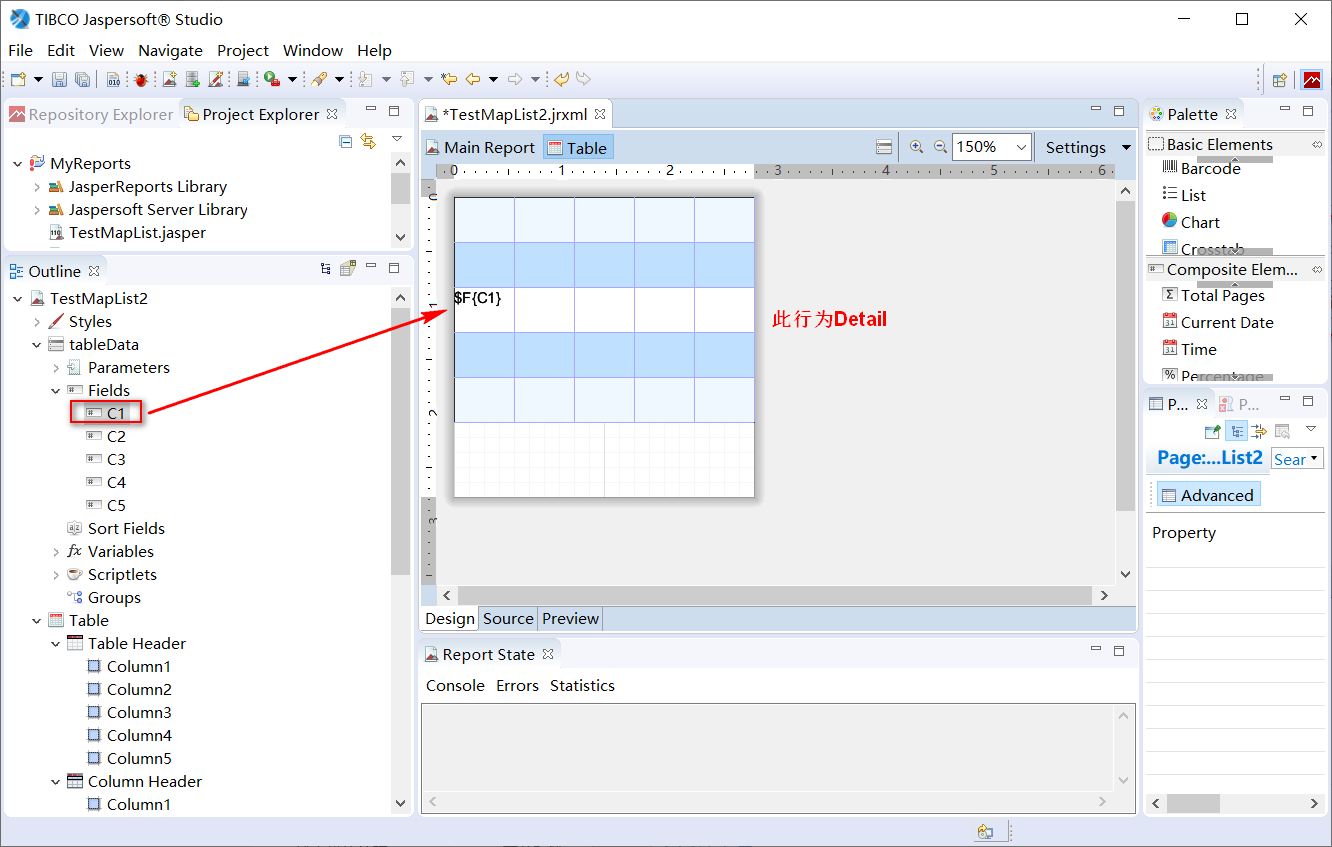The width and height of the screenshot is (1332, 847).
Task: Expand the Variables node in the Outline
Action: 56,552
